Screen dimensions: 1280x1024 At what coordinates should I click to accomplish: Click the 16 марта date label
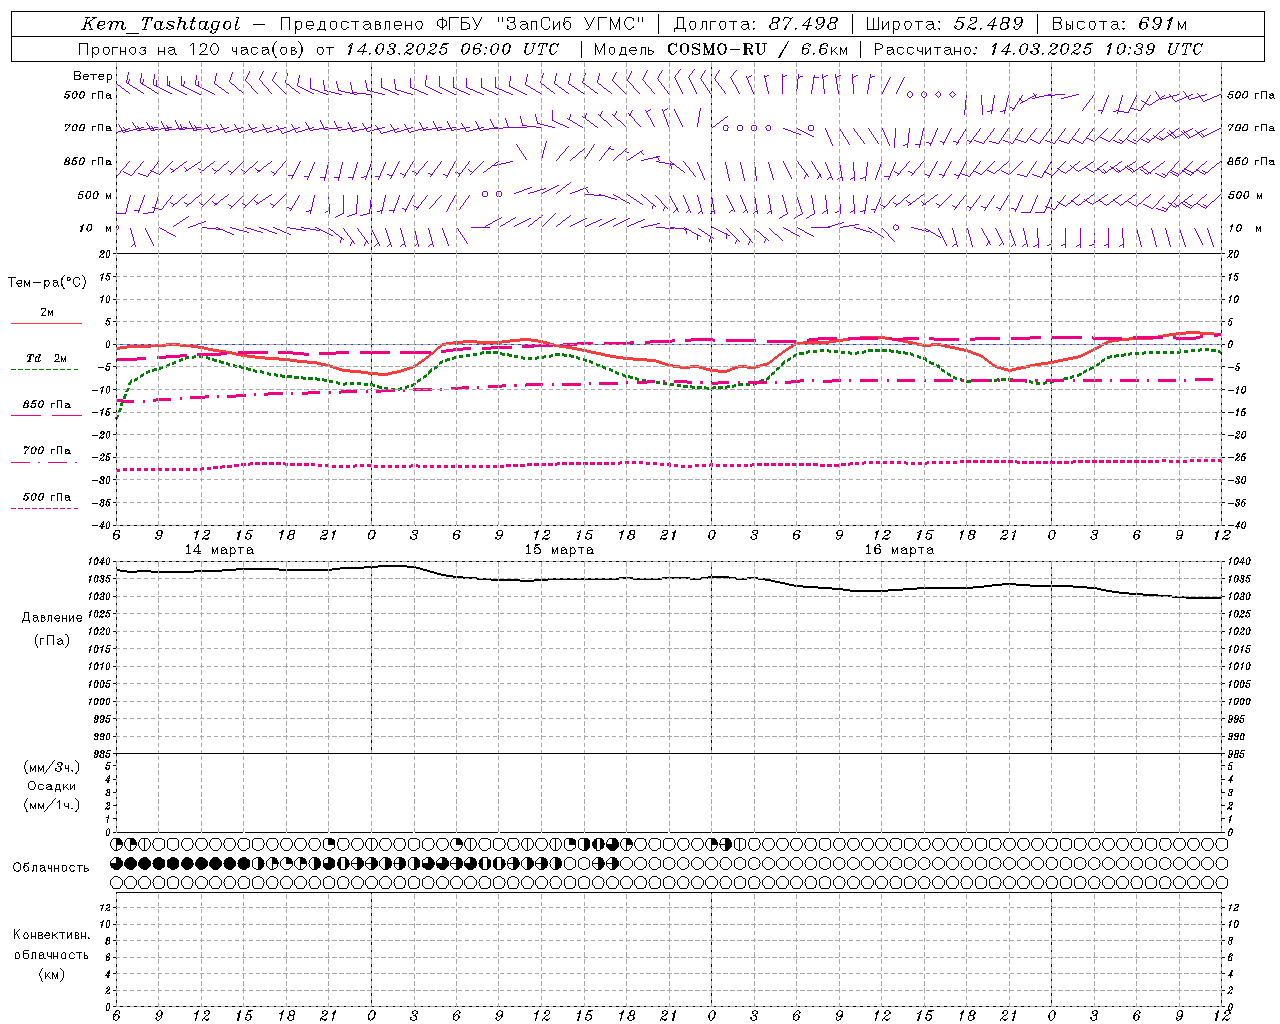(x=899, y=550)
